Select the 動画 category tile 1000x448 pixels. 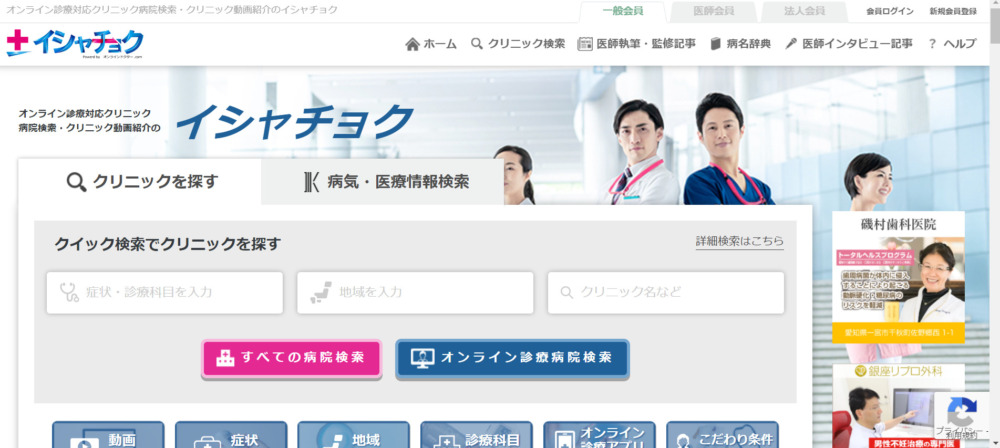[108, 435]
